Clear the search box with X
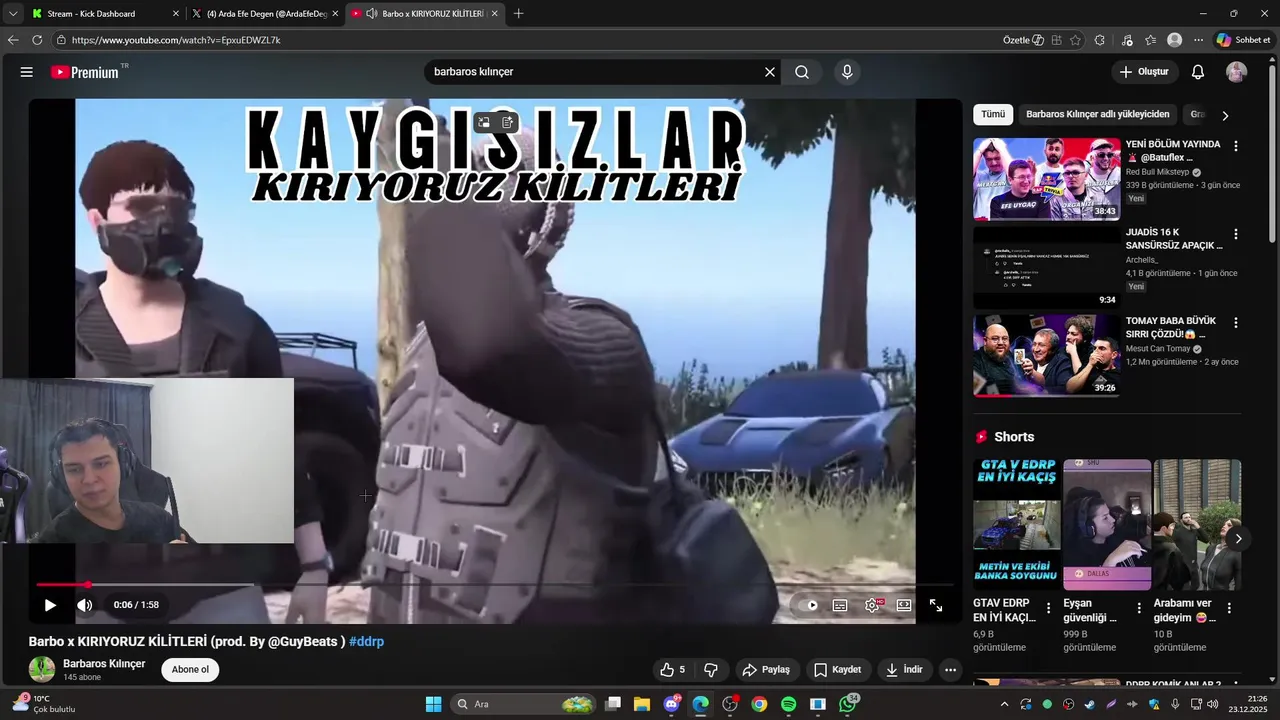This screenshot has height=720, width=1280. pos(770,72)
